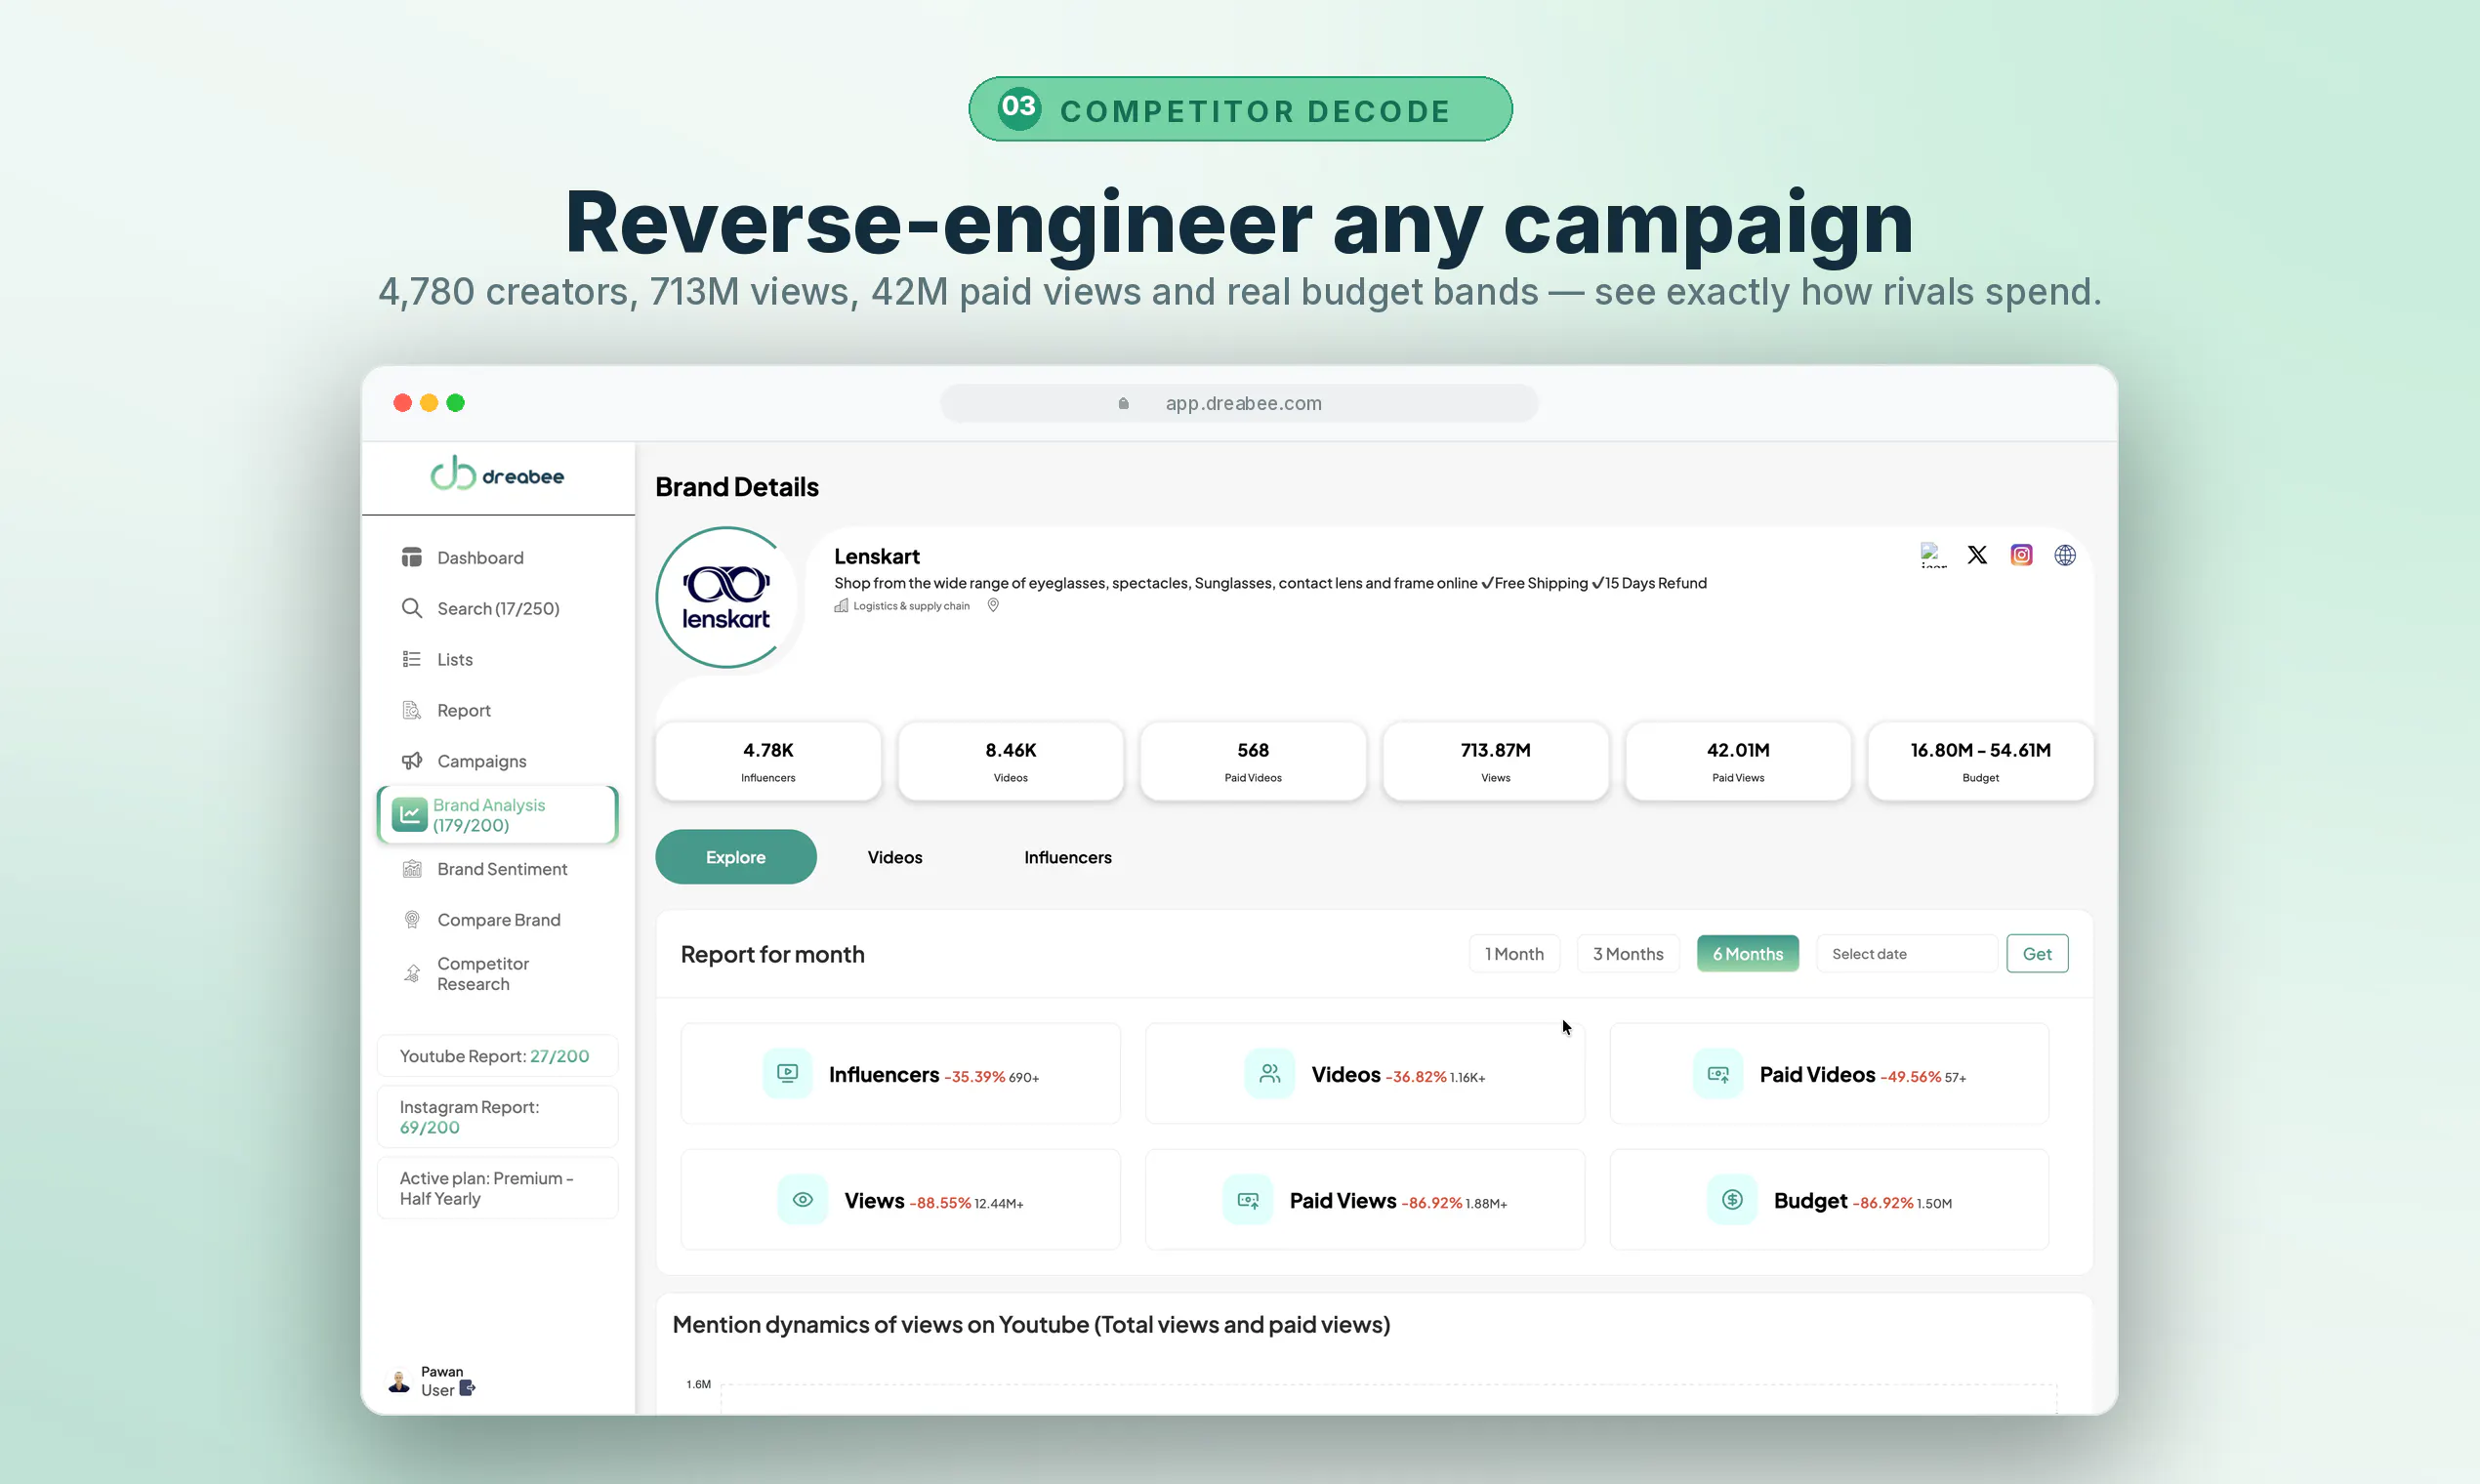
Task: Click the dreabee logo
Action: (x=497, y=474)
